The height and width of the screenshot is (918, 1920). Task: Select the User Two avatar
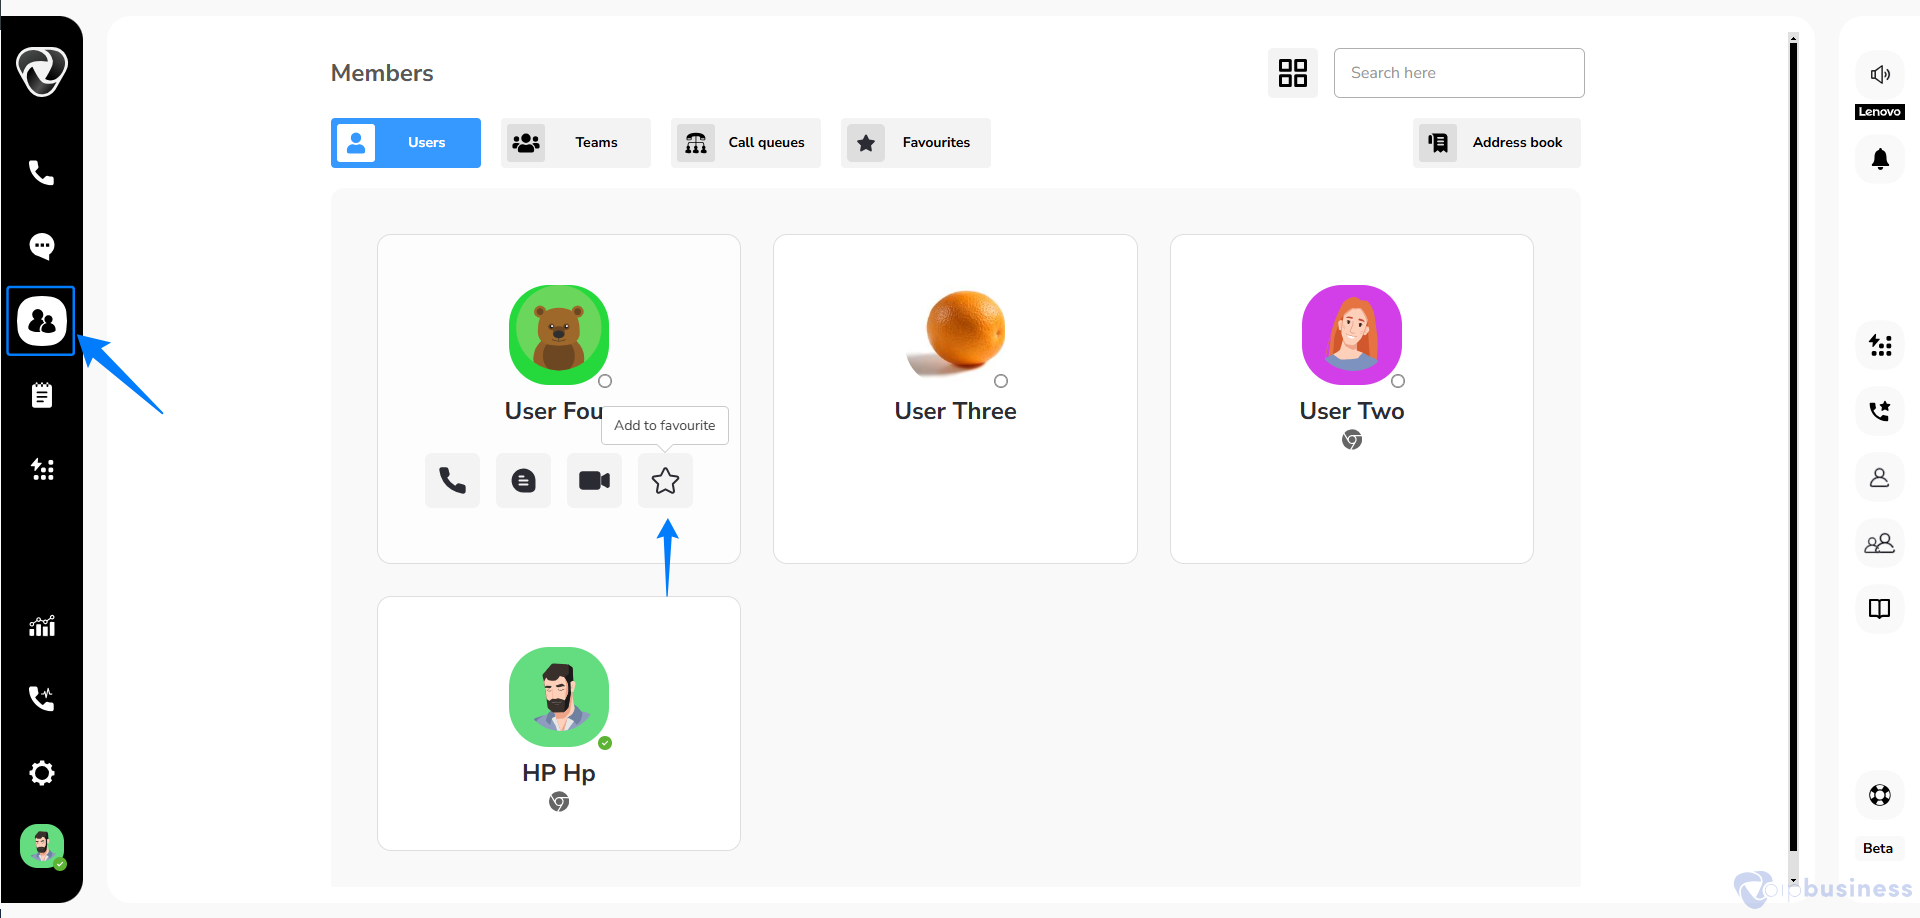(x=1351, y=335)
